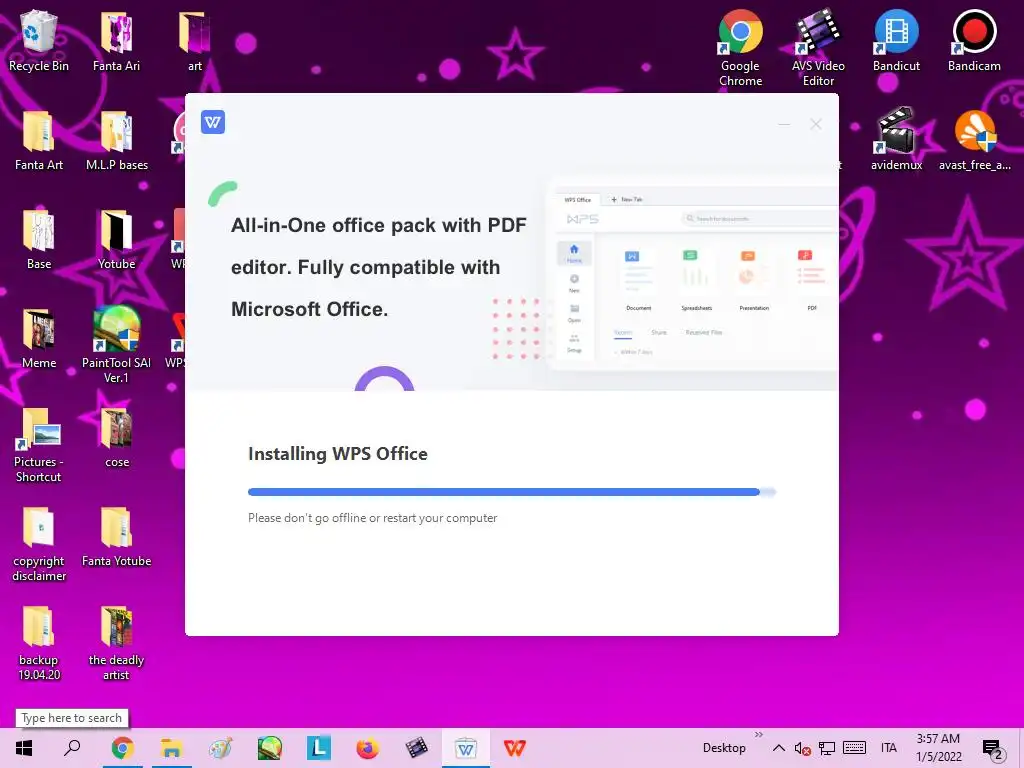Open the Yotube folder
The image size is (1024, 768).
point(116,239)
